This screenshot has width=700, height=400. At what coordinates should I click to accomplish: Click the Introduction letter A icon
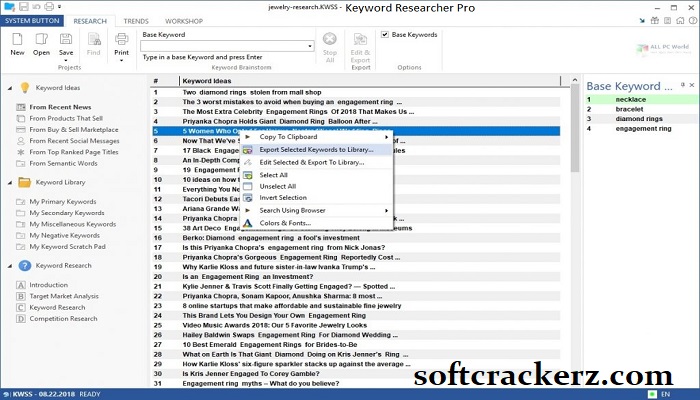(x=21, y=285)
